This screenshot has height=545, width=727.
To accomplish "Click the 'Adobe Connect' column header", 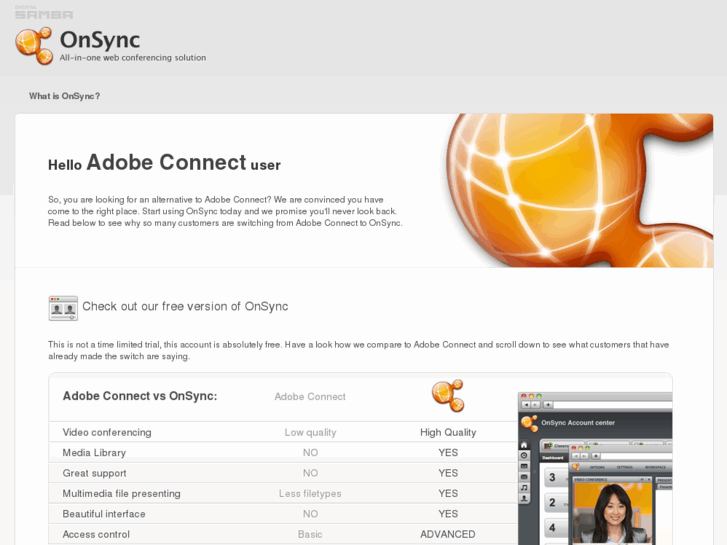I will click(310, 397).
